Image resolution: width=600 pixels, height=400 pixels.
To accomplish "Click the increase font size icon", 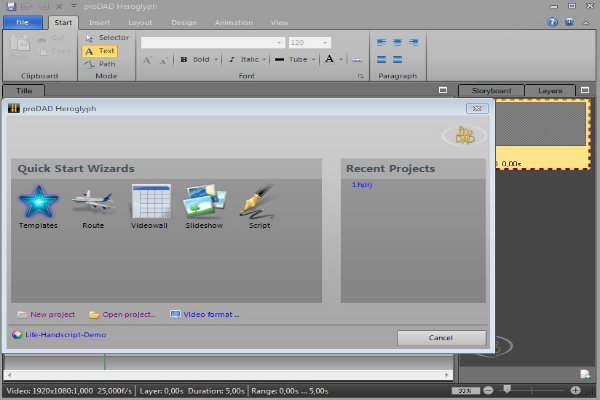I will pyautogui.click(x=147, y=60).
